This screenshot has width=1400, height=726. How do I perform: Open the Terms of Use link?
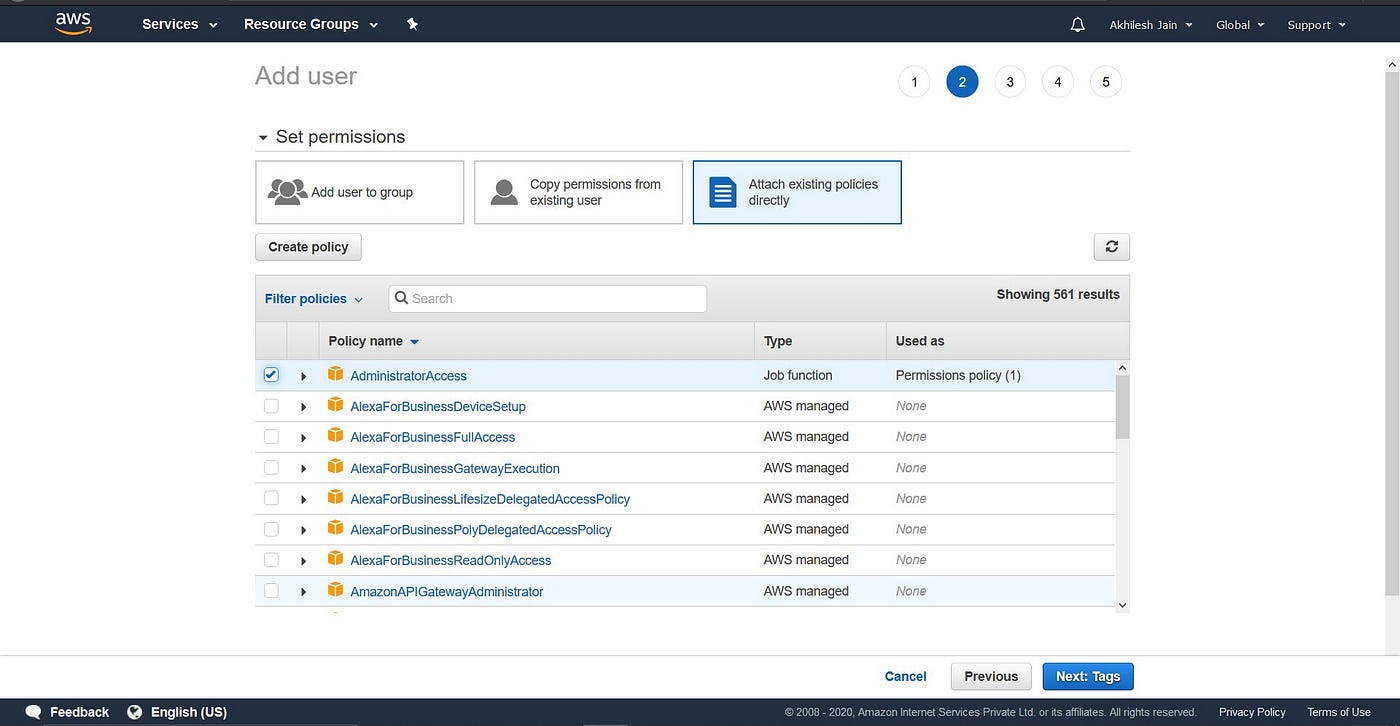[1338, 712]
